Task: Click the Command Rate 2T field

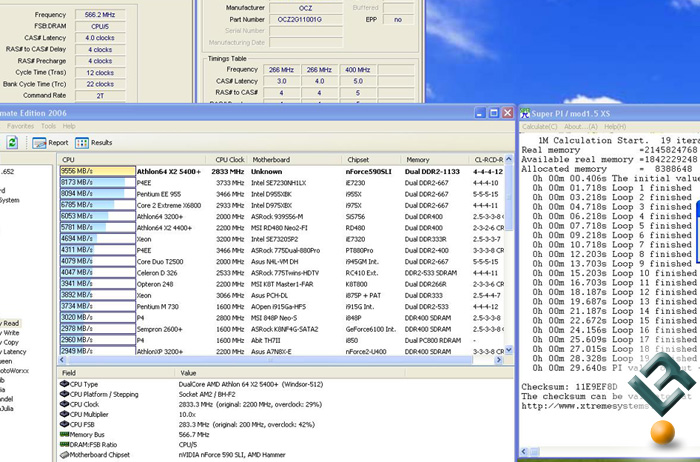Action: coord(100,96)
